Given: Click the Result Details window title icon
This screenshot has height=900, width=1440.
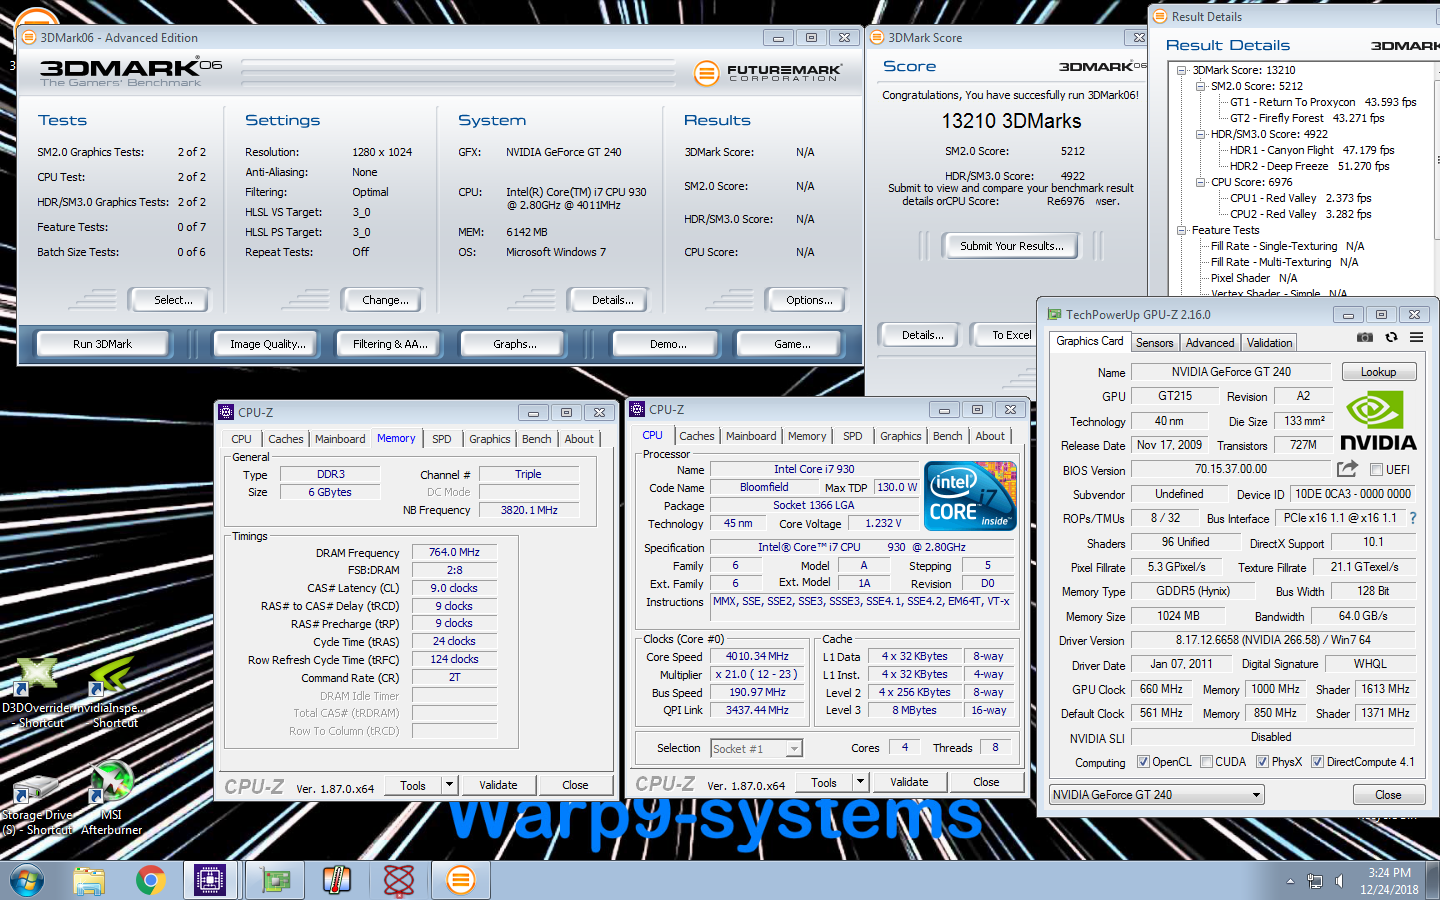Looking at the screenshot, I should click(x=1160, y=16).
